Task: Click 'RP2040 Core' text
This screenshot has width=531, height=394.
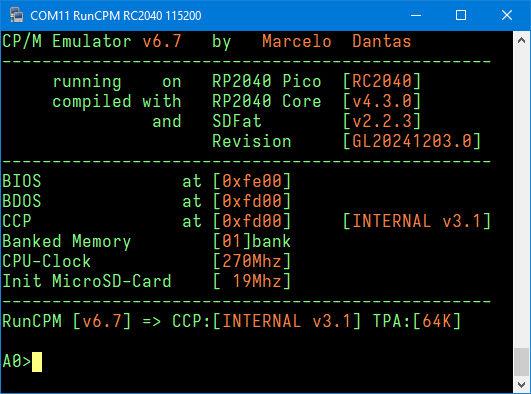Action: [267, 101]
